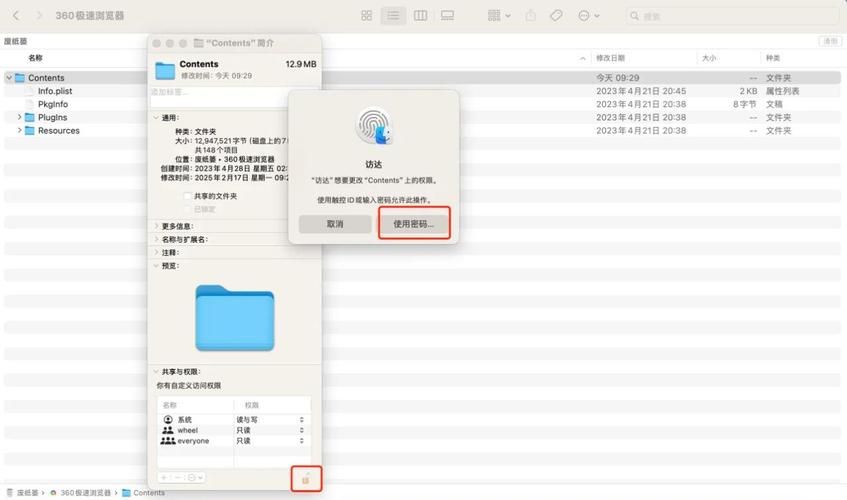Sort by 修改日期 column header
847x500 pixels.
coord(610,58)
